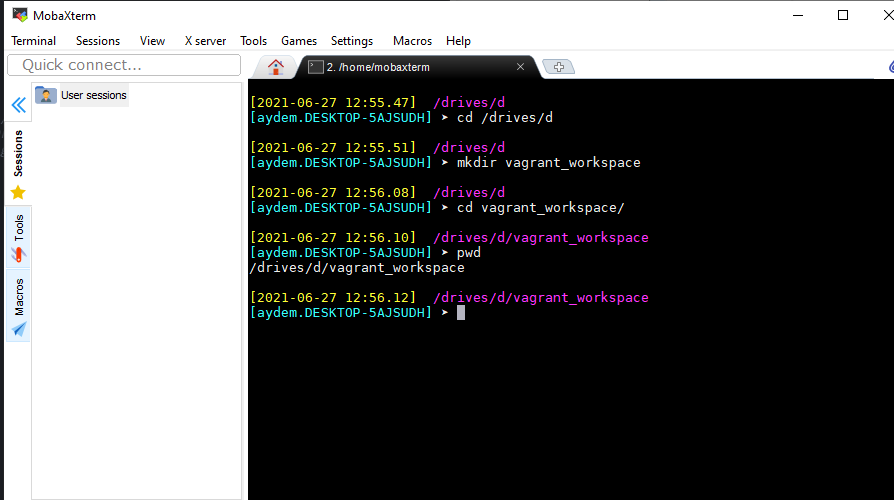Open the Macros menu

[412, 41]
